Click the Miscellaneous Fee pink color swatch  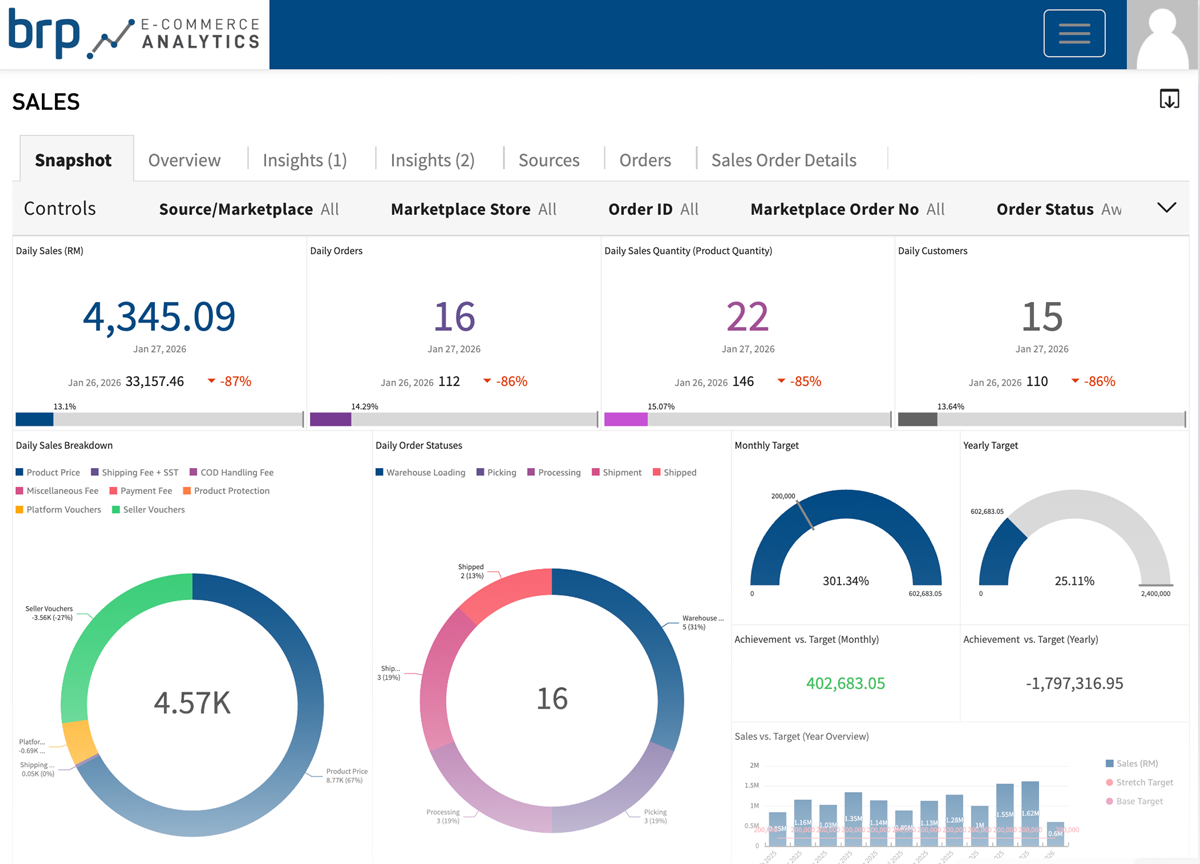pyautogui.click(x=18, y=490)
